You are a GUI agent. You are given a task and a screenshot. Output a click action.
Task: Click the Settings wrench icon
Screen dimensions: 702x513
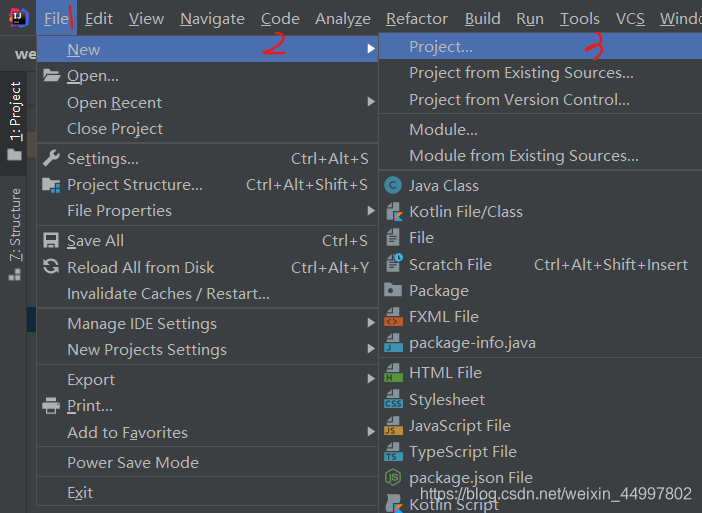[x=51, y=158]
